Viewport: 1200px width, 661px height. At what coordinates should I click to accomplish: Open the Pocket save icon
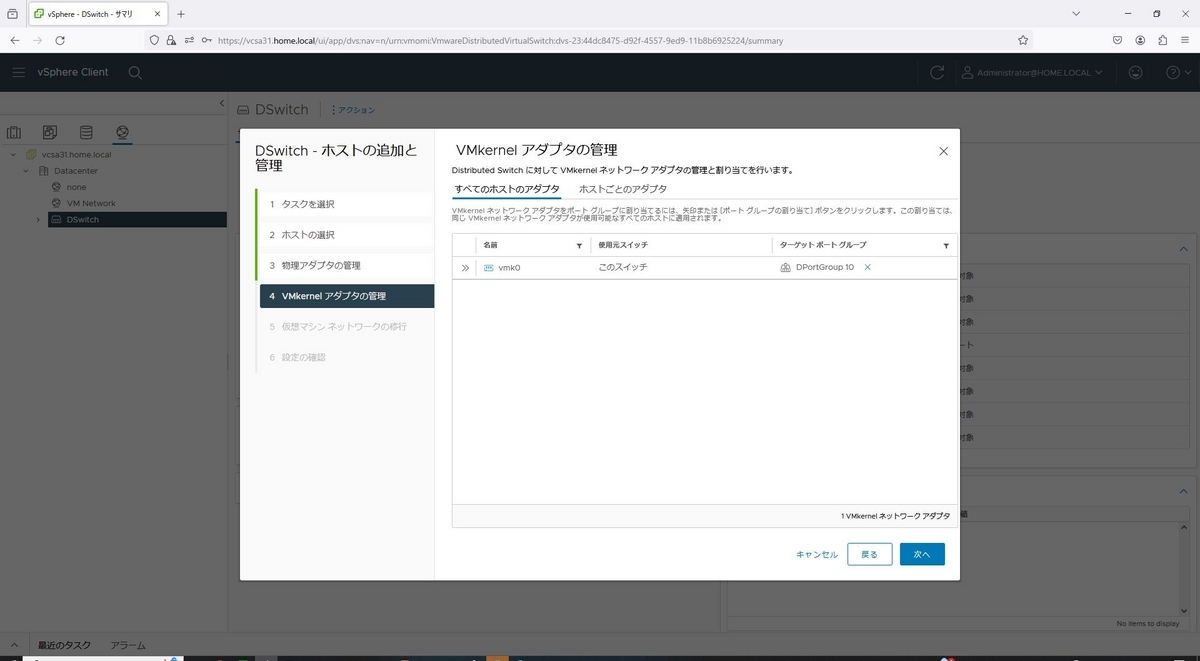point(1117,40)
